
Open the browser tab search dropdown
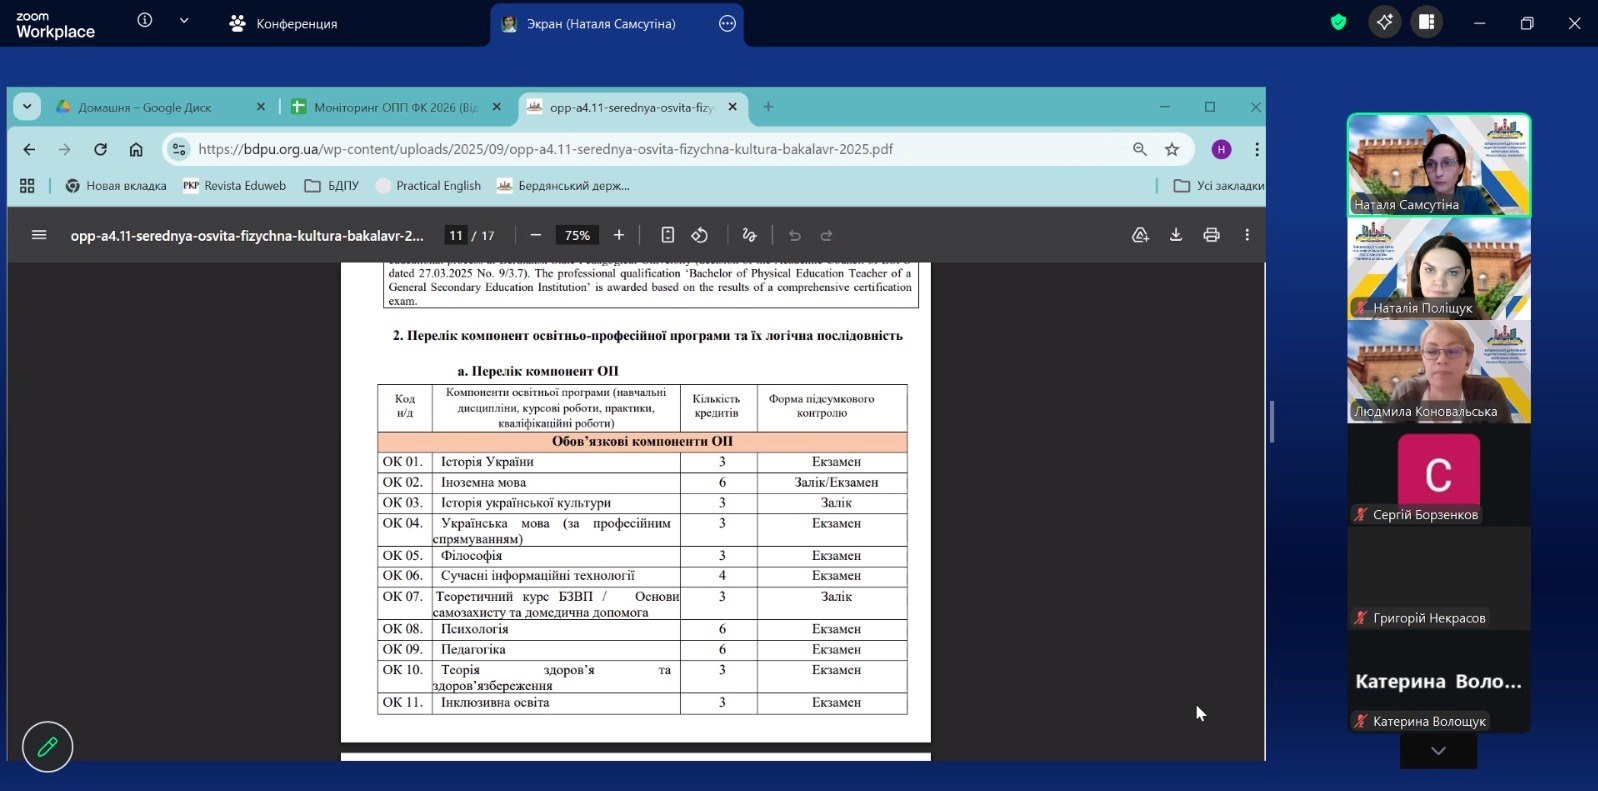tap(27, 107)
